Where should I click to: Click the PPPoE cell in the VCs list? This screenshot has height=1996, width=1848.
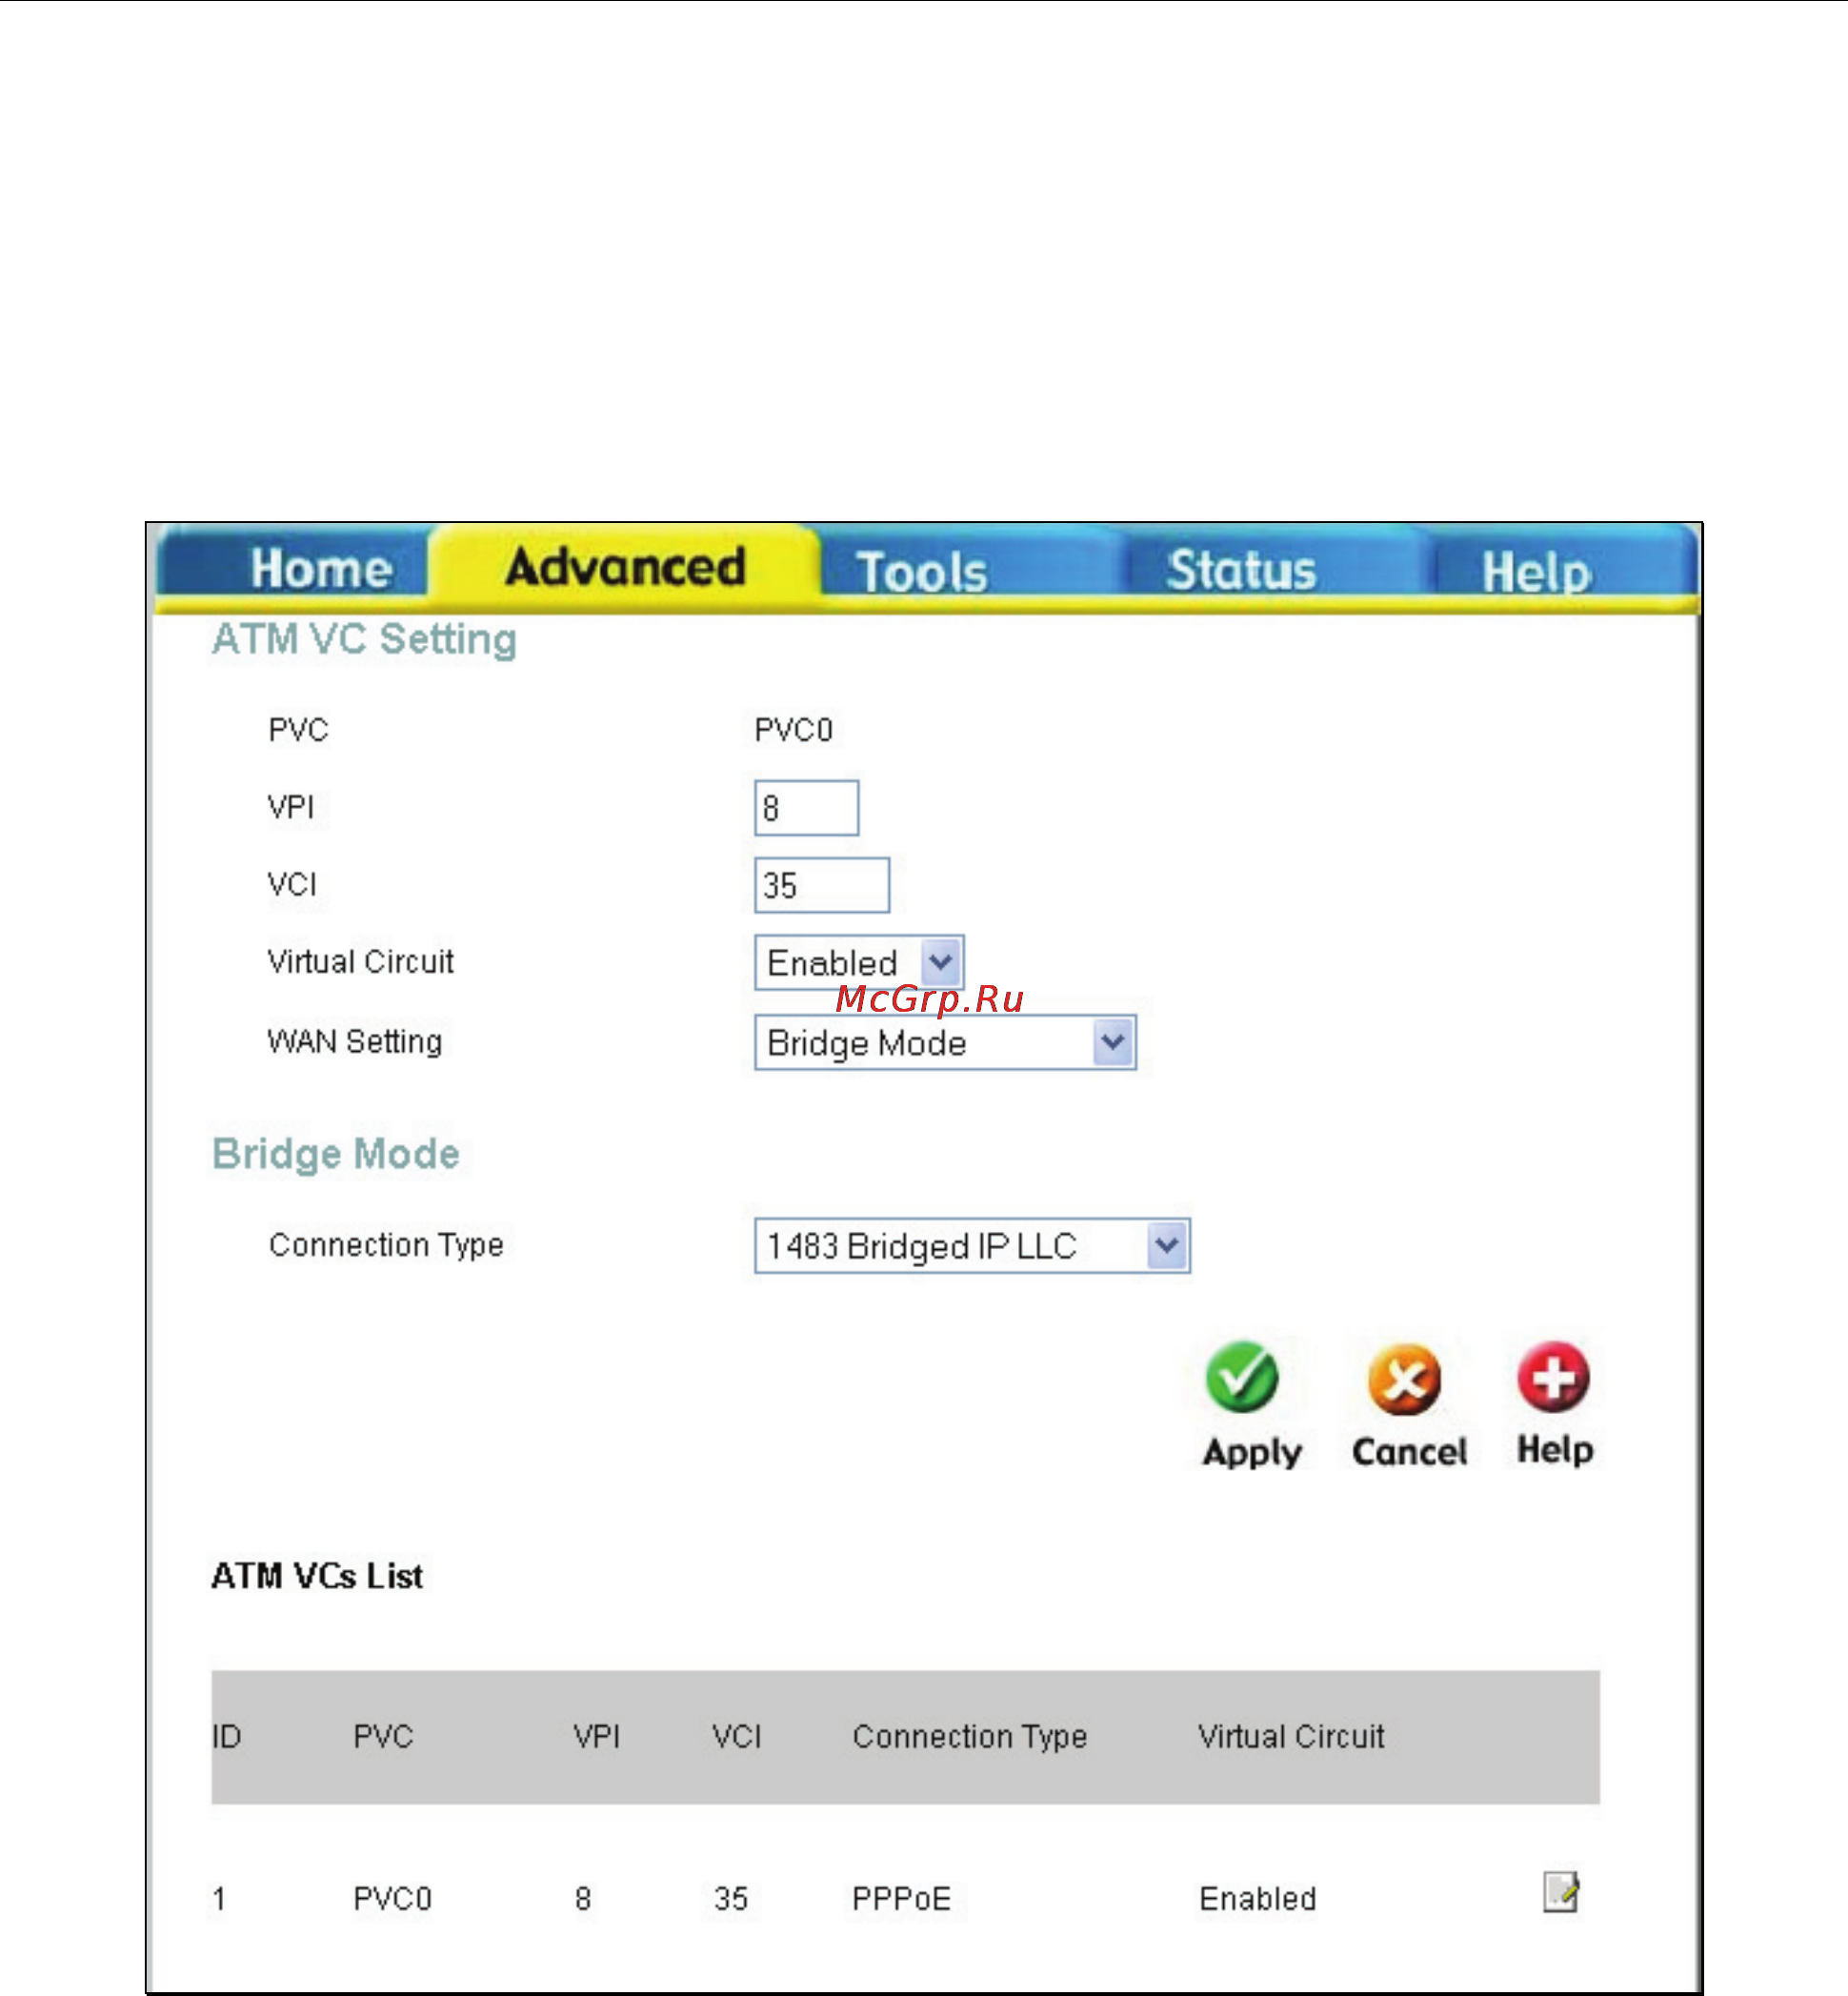pos(901,1898)
